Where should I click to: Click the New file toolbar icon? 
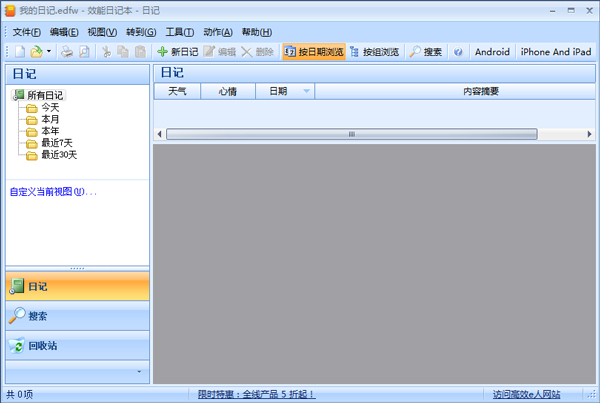click(x=20, y=52)
